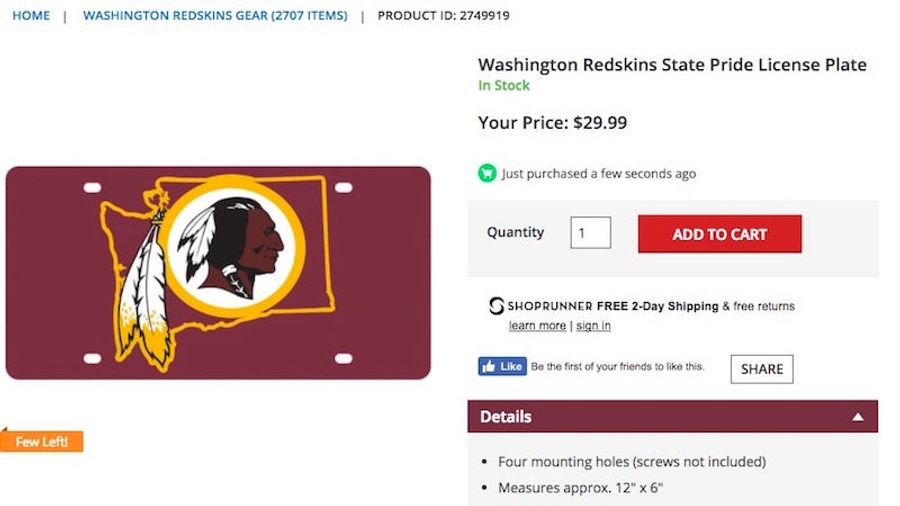The width and height of the screenshot is (900, 506).
Task: Click the Your Price: $29.99 text
Action: coord(553,122)
